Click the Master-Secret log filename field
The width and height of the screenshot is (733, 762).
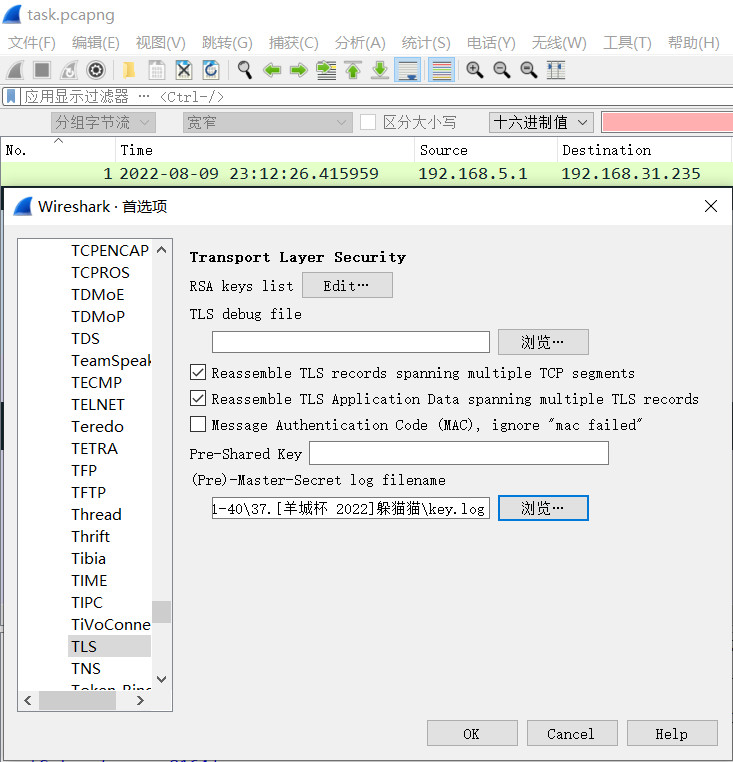350,508
